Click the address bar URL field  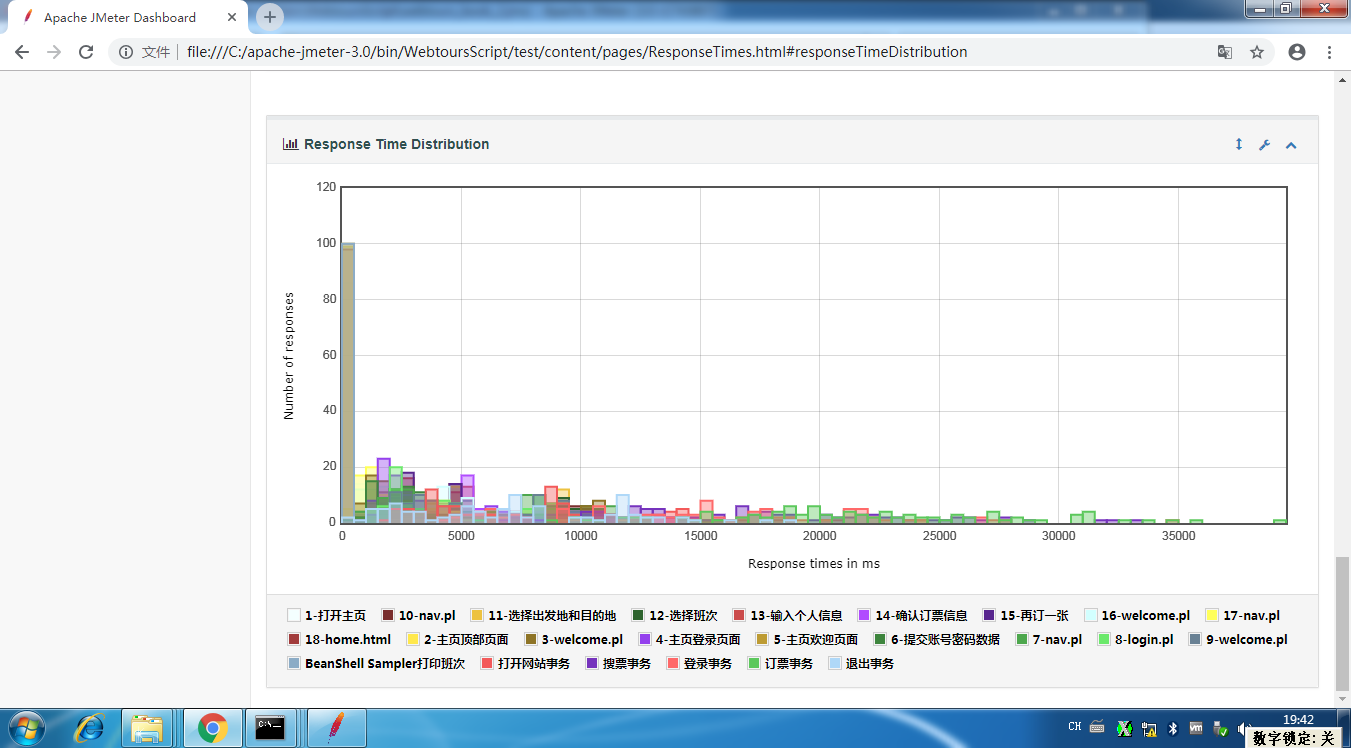[x=690, y=52]
